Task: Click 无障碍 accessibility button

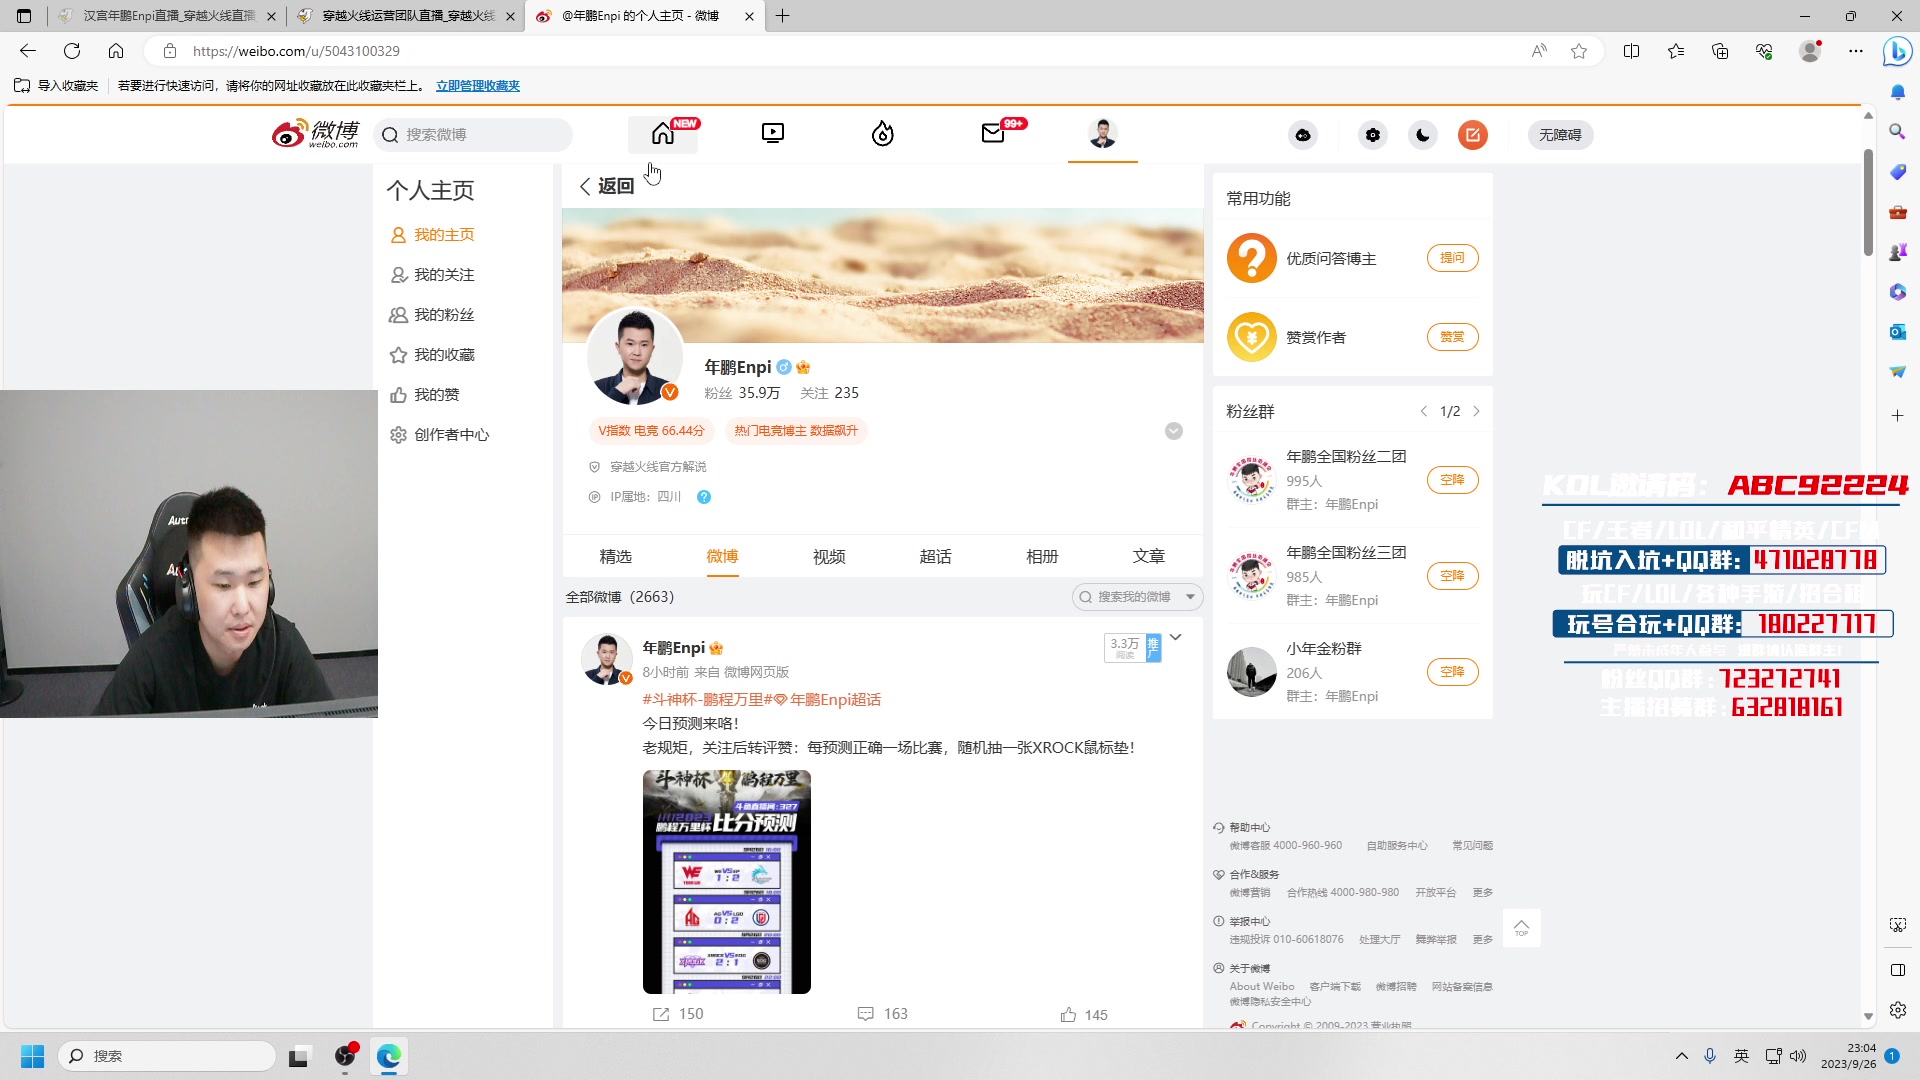Action: point(1560,135)
